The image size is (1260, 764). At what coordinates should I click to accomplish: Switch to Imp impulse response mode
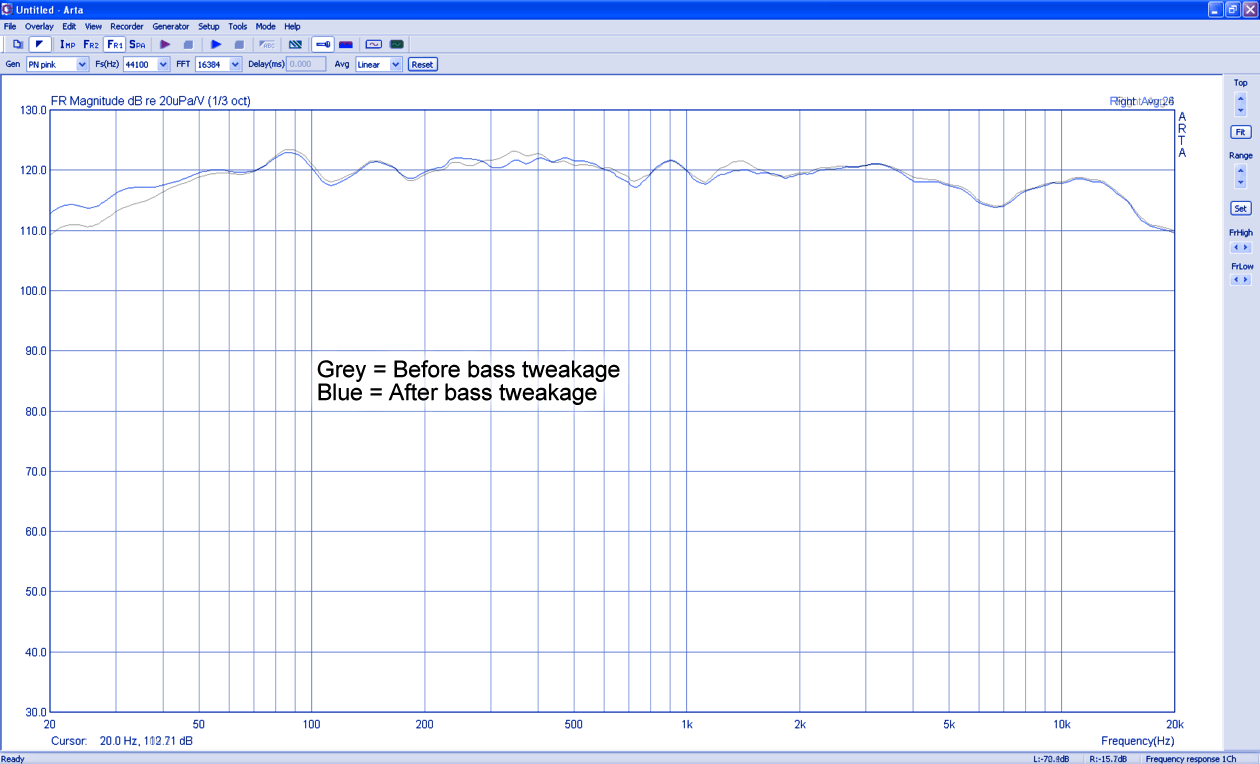coord(67,44)
